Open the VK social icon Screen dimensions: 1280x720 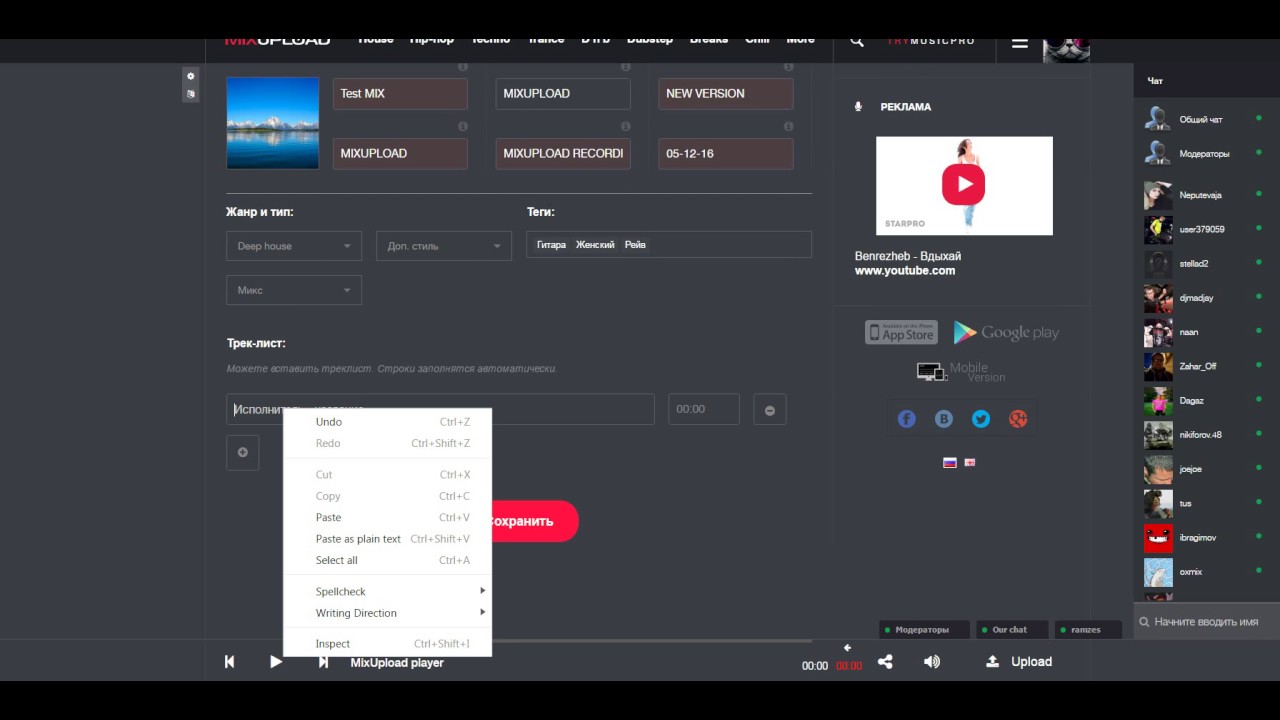943,419
